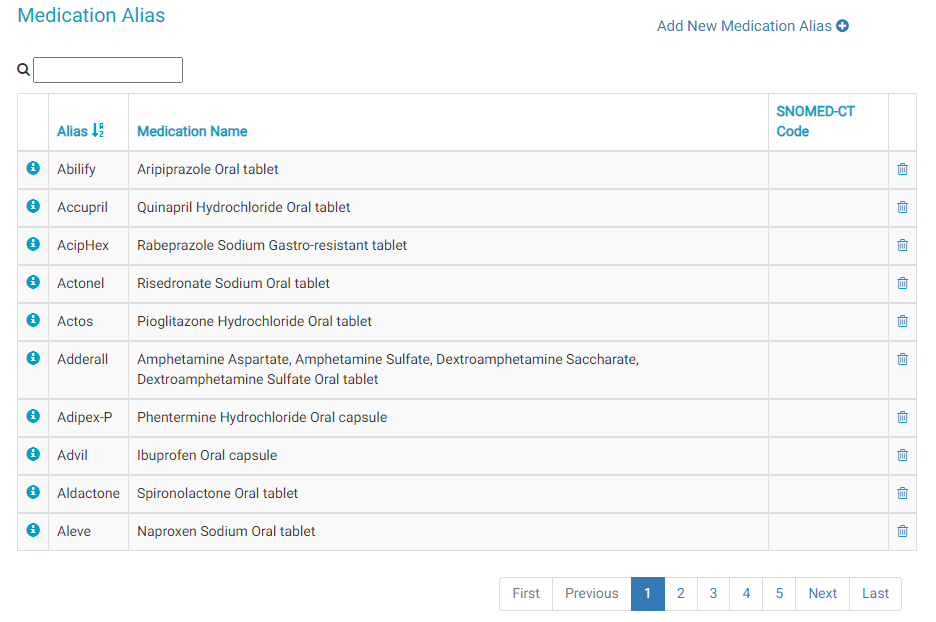Viewport: 936px width, 622px height.
Task: Open info icon next to Adderall
Action: [x=33, y=358]
